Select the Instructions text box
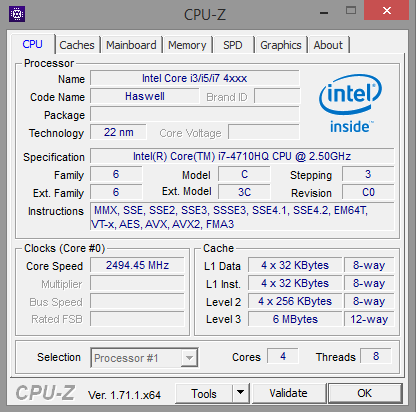 (x=242, y=217)
